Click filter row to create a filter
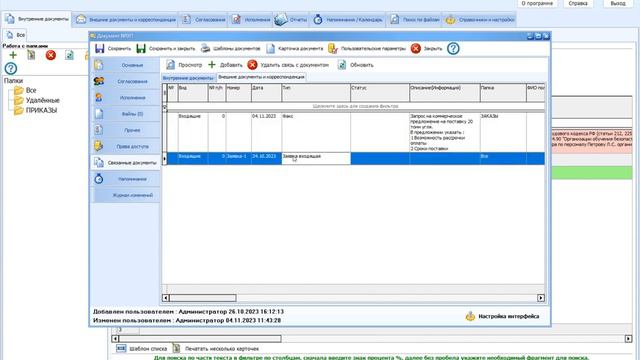 tap(356, 106)
